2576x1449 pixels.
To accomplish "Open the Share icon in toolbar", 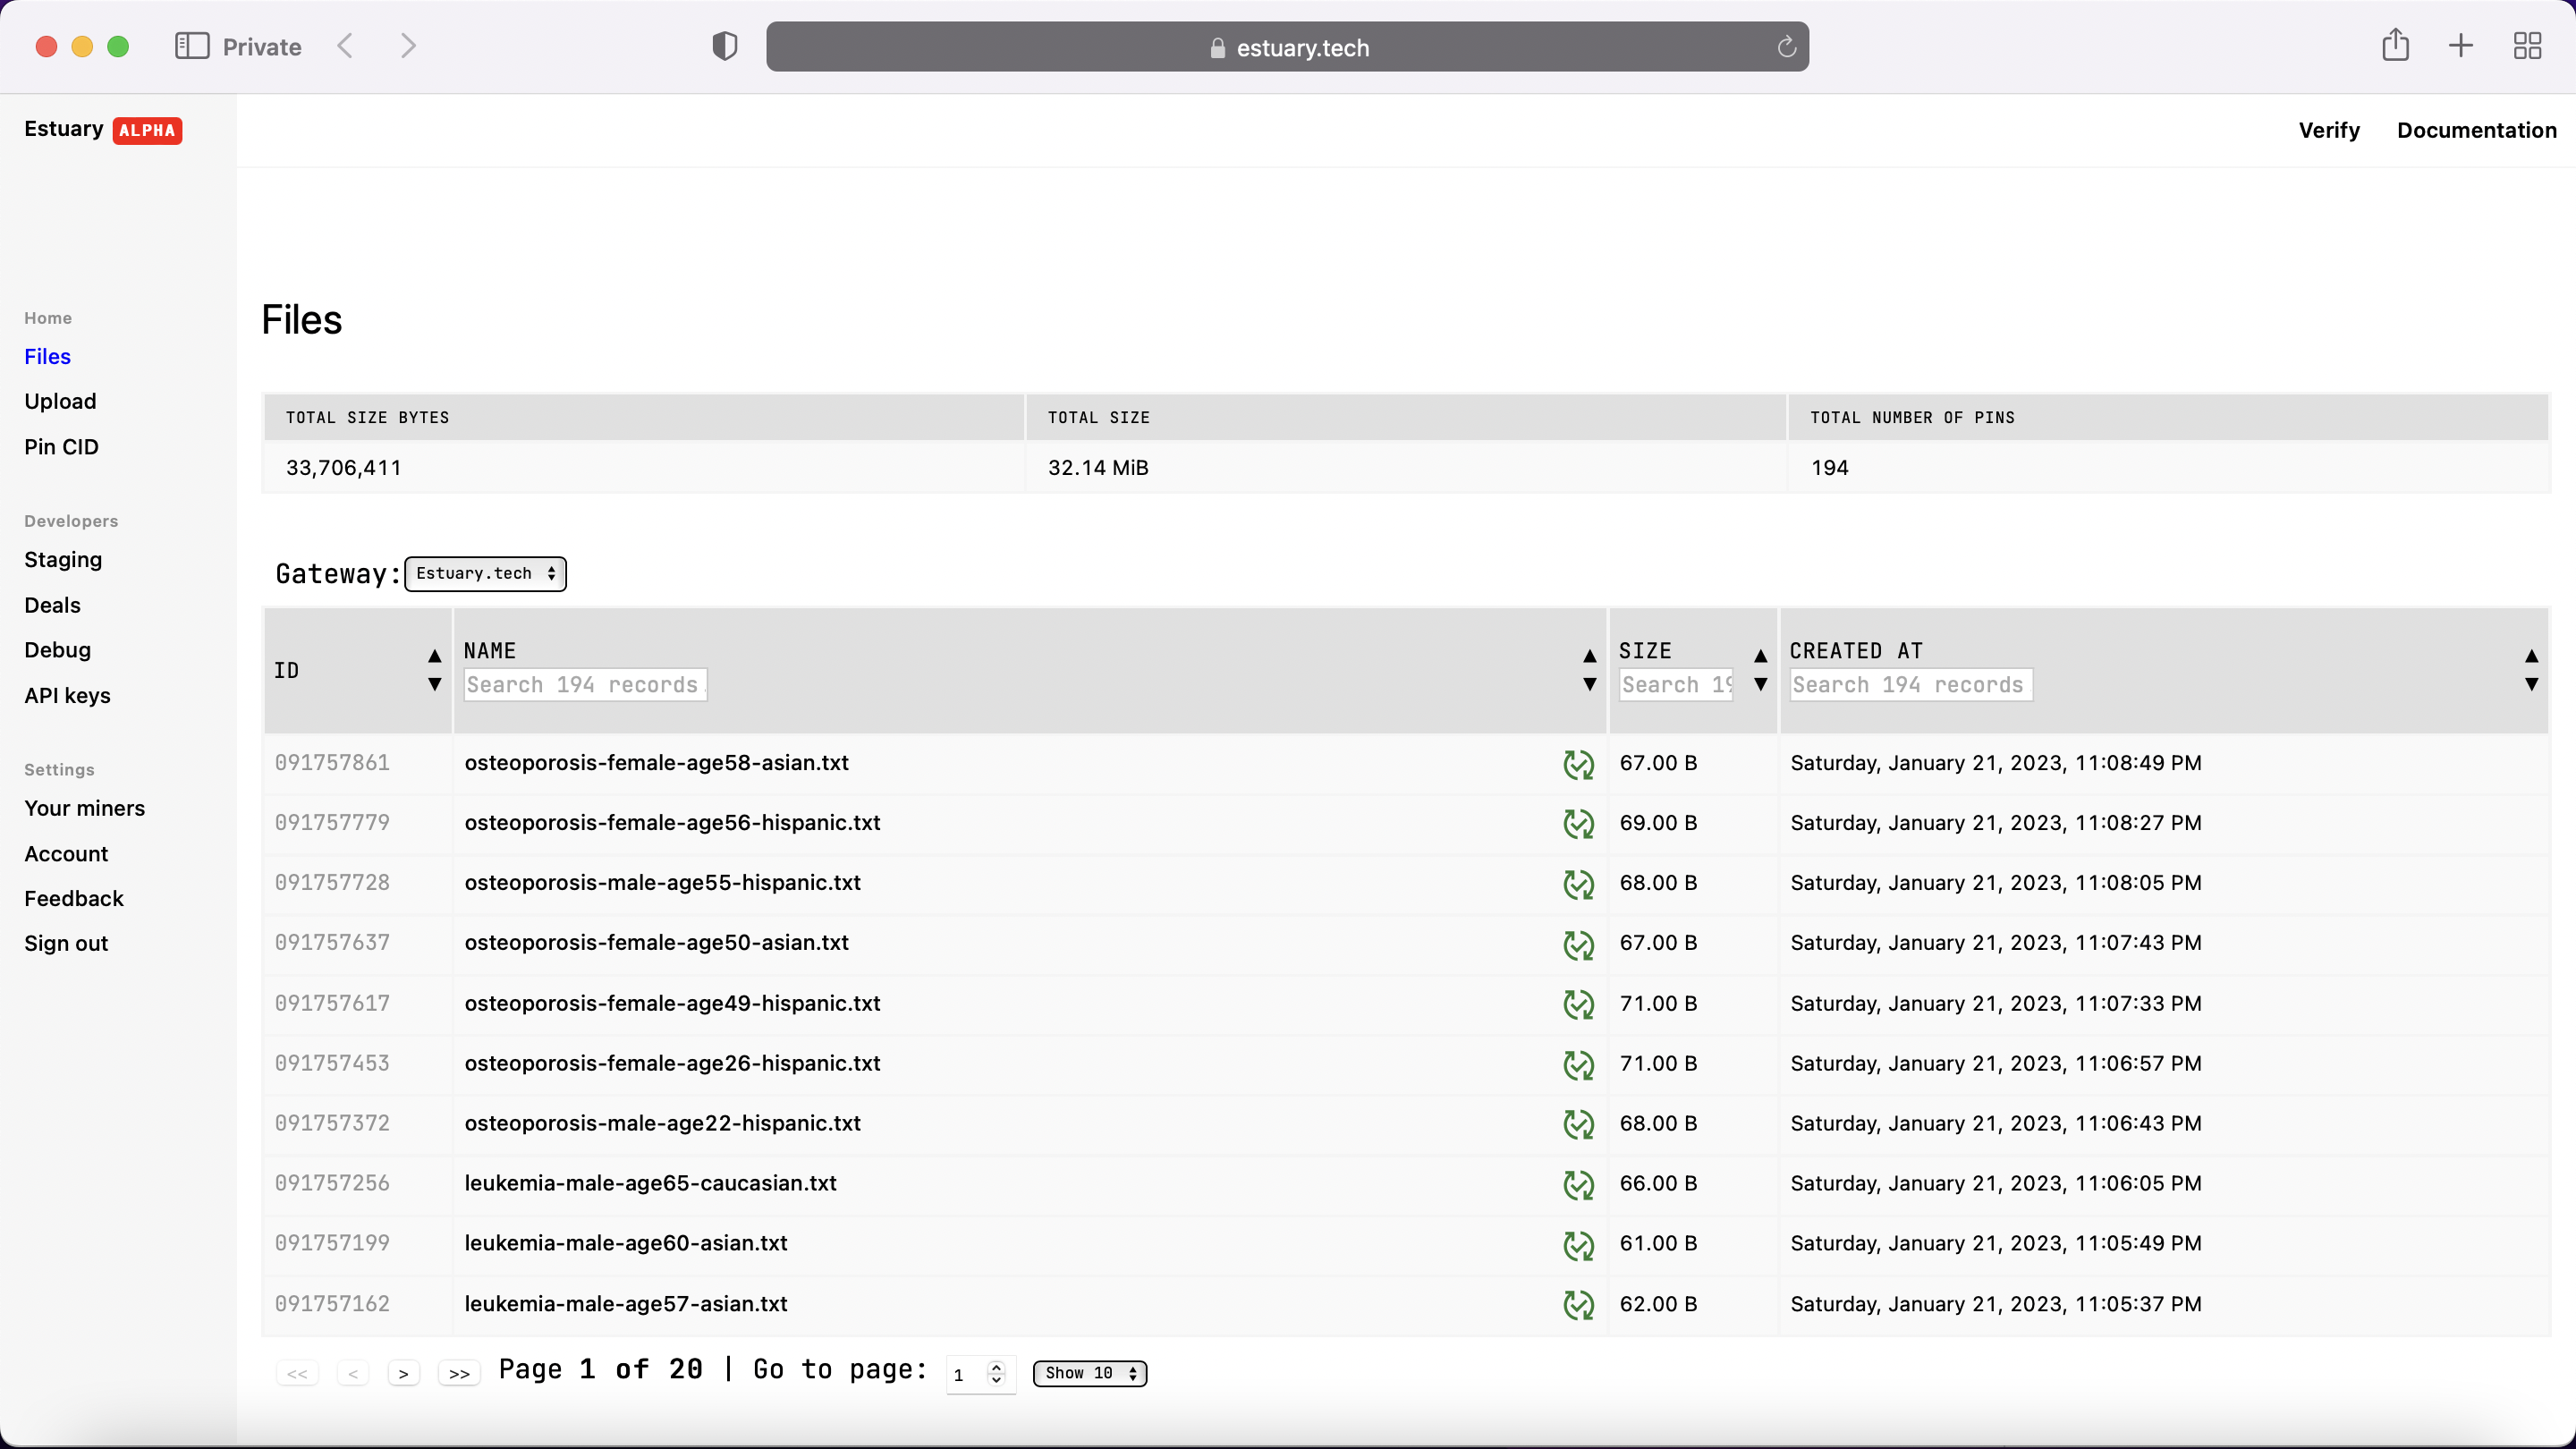I will pyautogui.click(x=2395, y=46).
